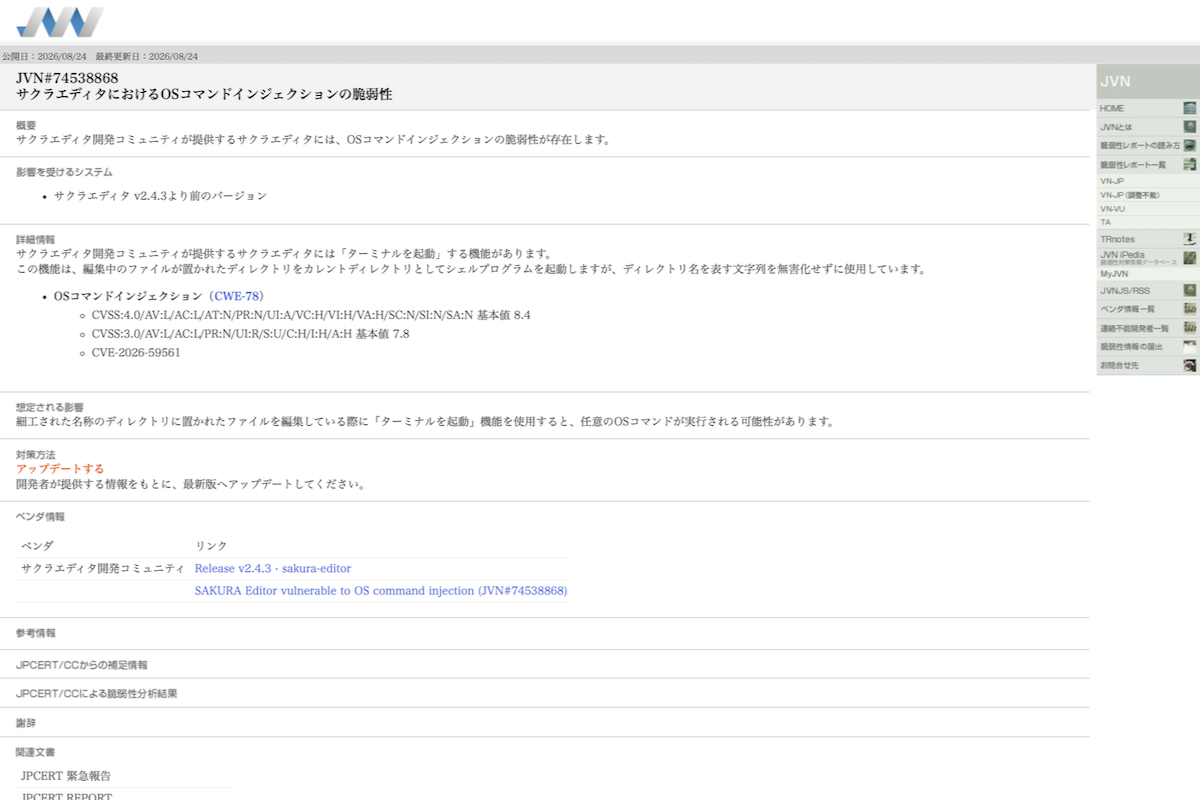1200x800 pixels.
Task: Click the title サクラエディタにおけるOSコマンドインジェクションの脆弱性
Action: point(204,95)
